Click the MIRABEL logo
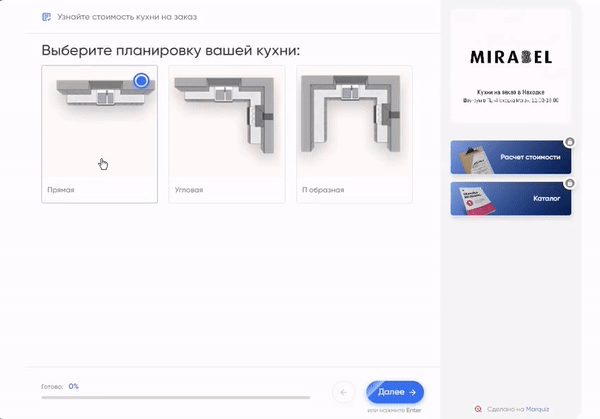600x419 pixels. pos(511,57)
